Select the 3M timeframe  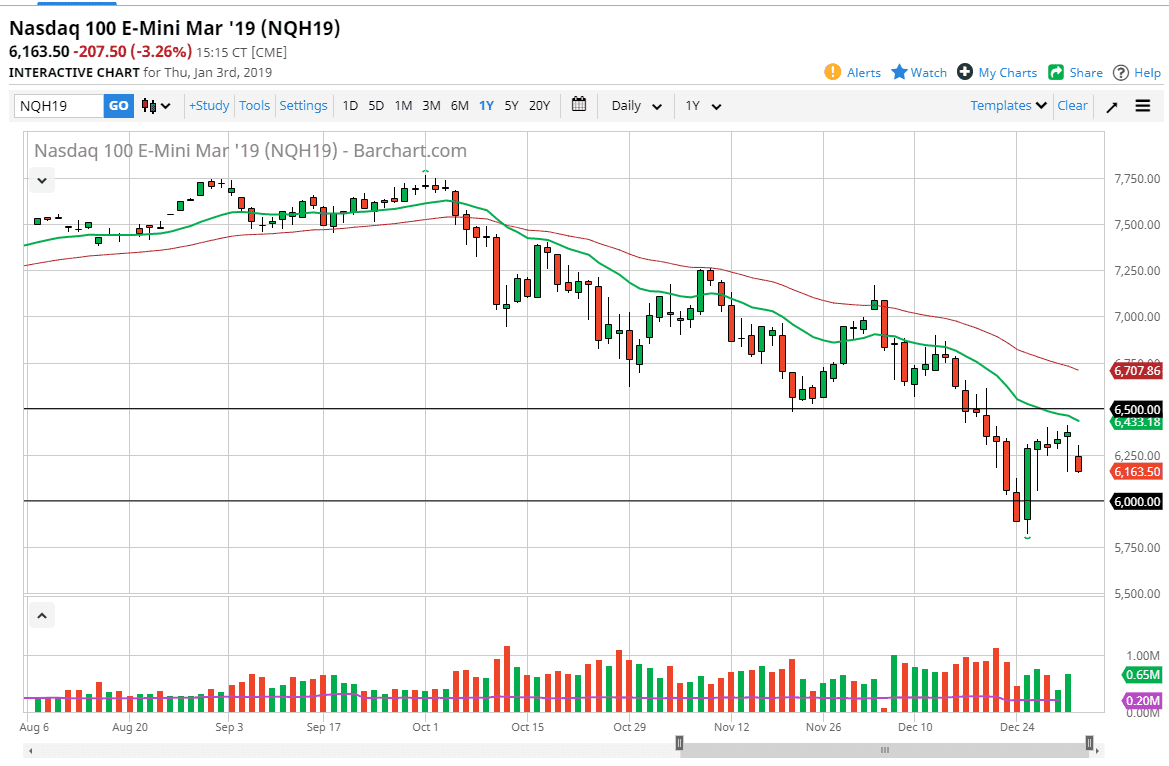431,105
